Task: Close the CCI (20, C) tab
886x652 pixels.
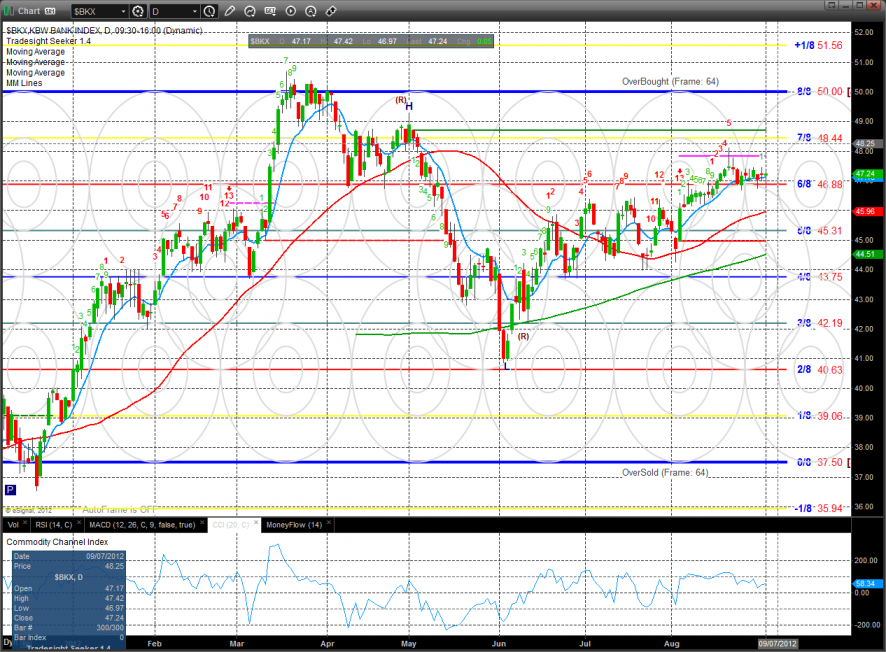Action: coord(256,523)
